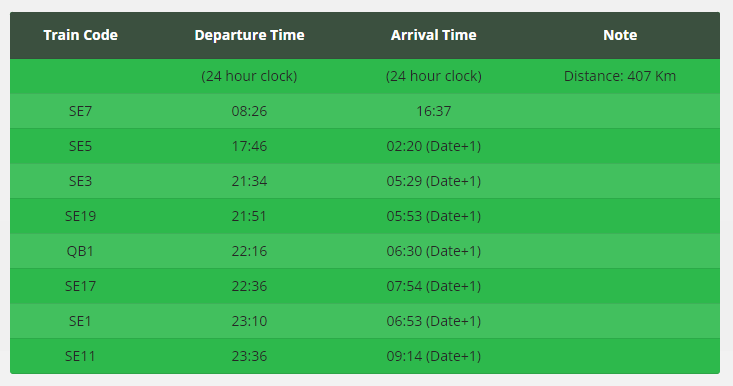Click the Distance: 407 Km note
This screenshot has height=386, width=733.
[x=620, y=76]
